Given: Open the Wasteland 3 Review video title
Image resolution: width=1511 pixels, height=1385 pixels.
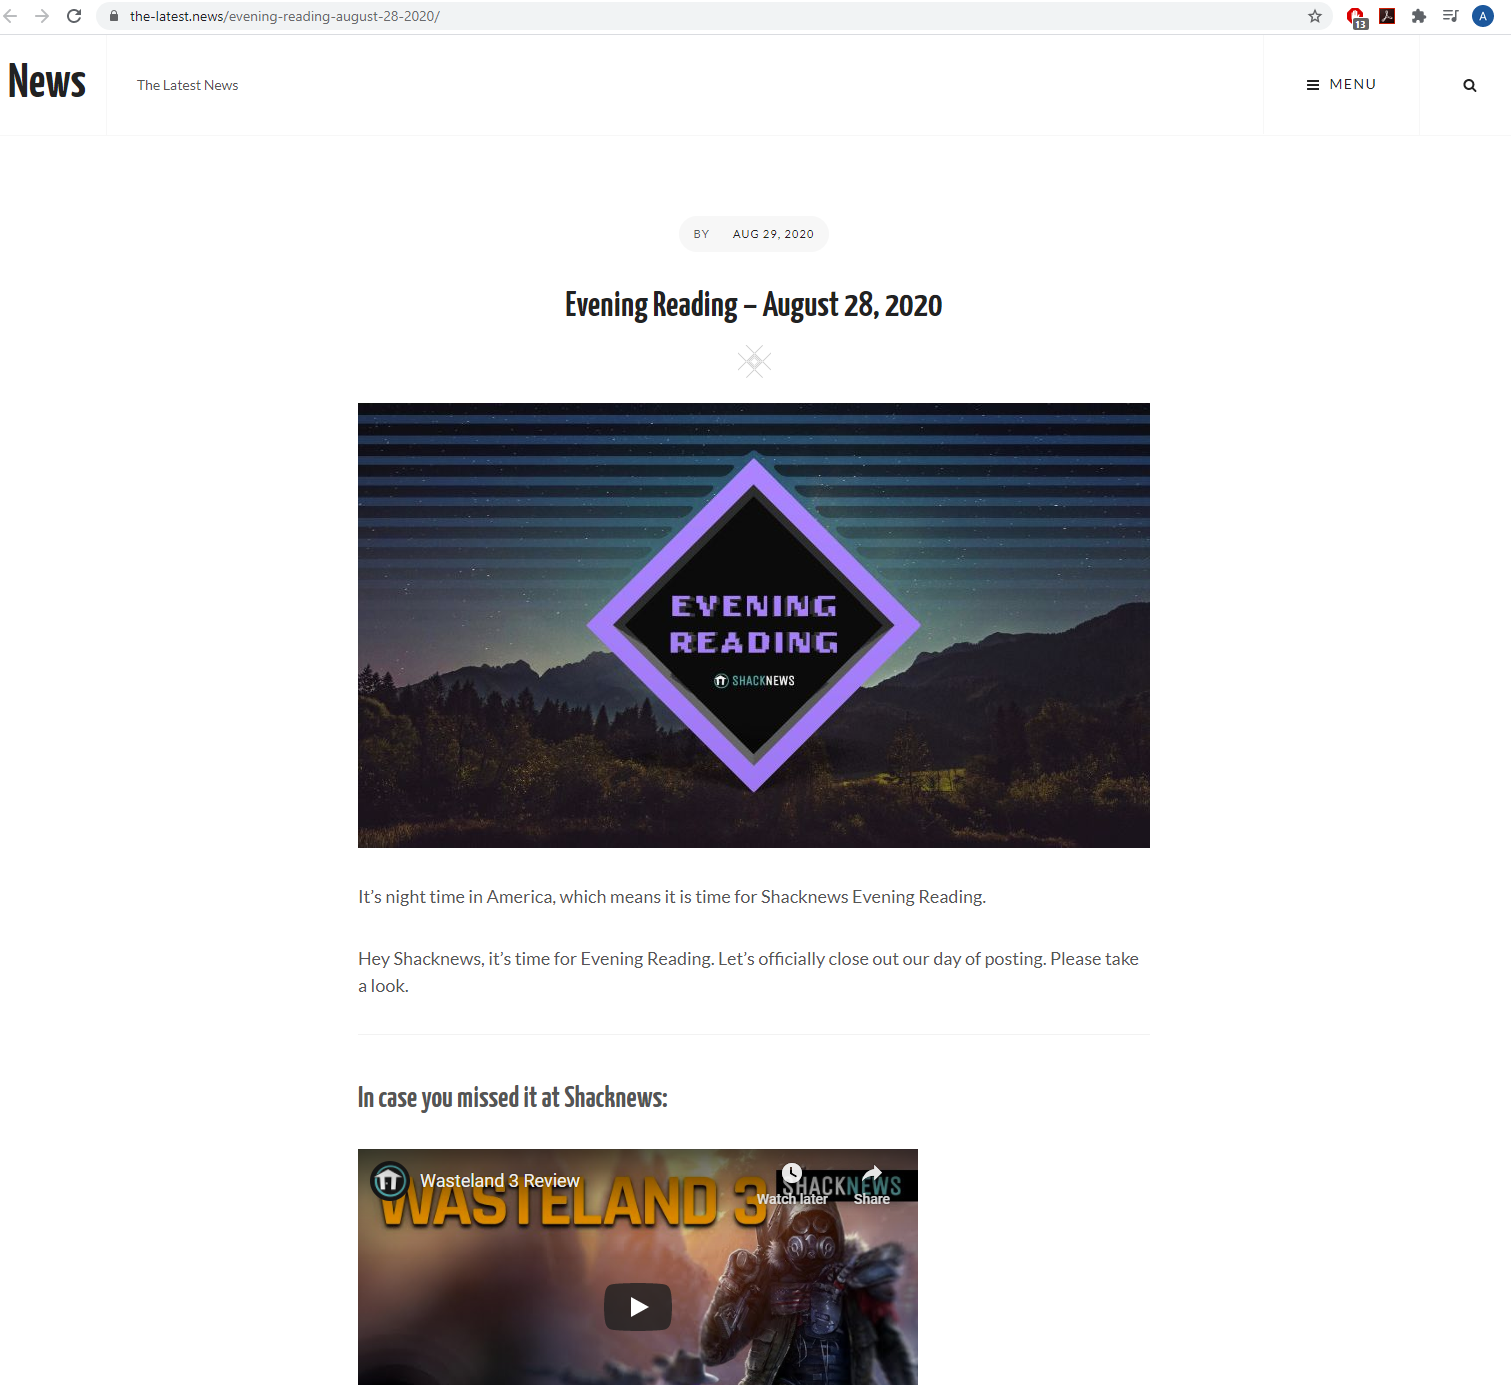Looking at the screenshot, I should [x=500, y=1181].
